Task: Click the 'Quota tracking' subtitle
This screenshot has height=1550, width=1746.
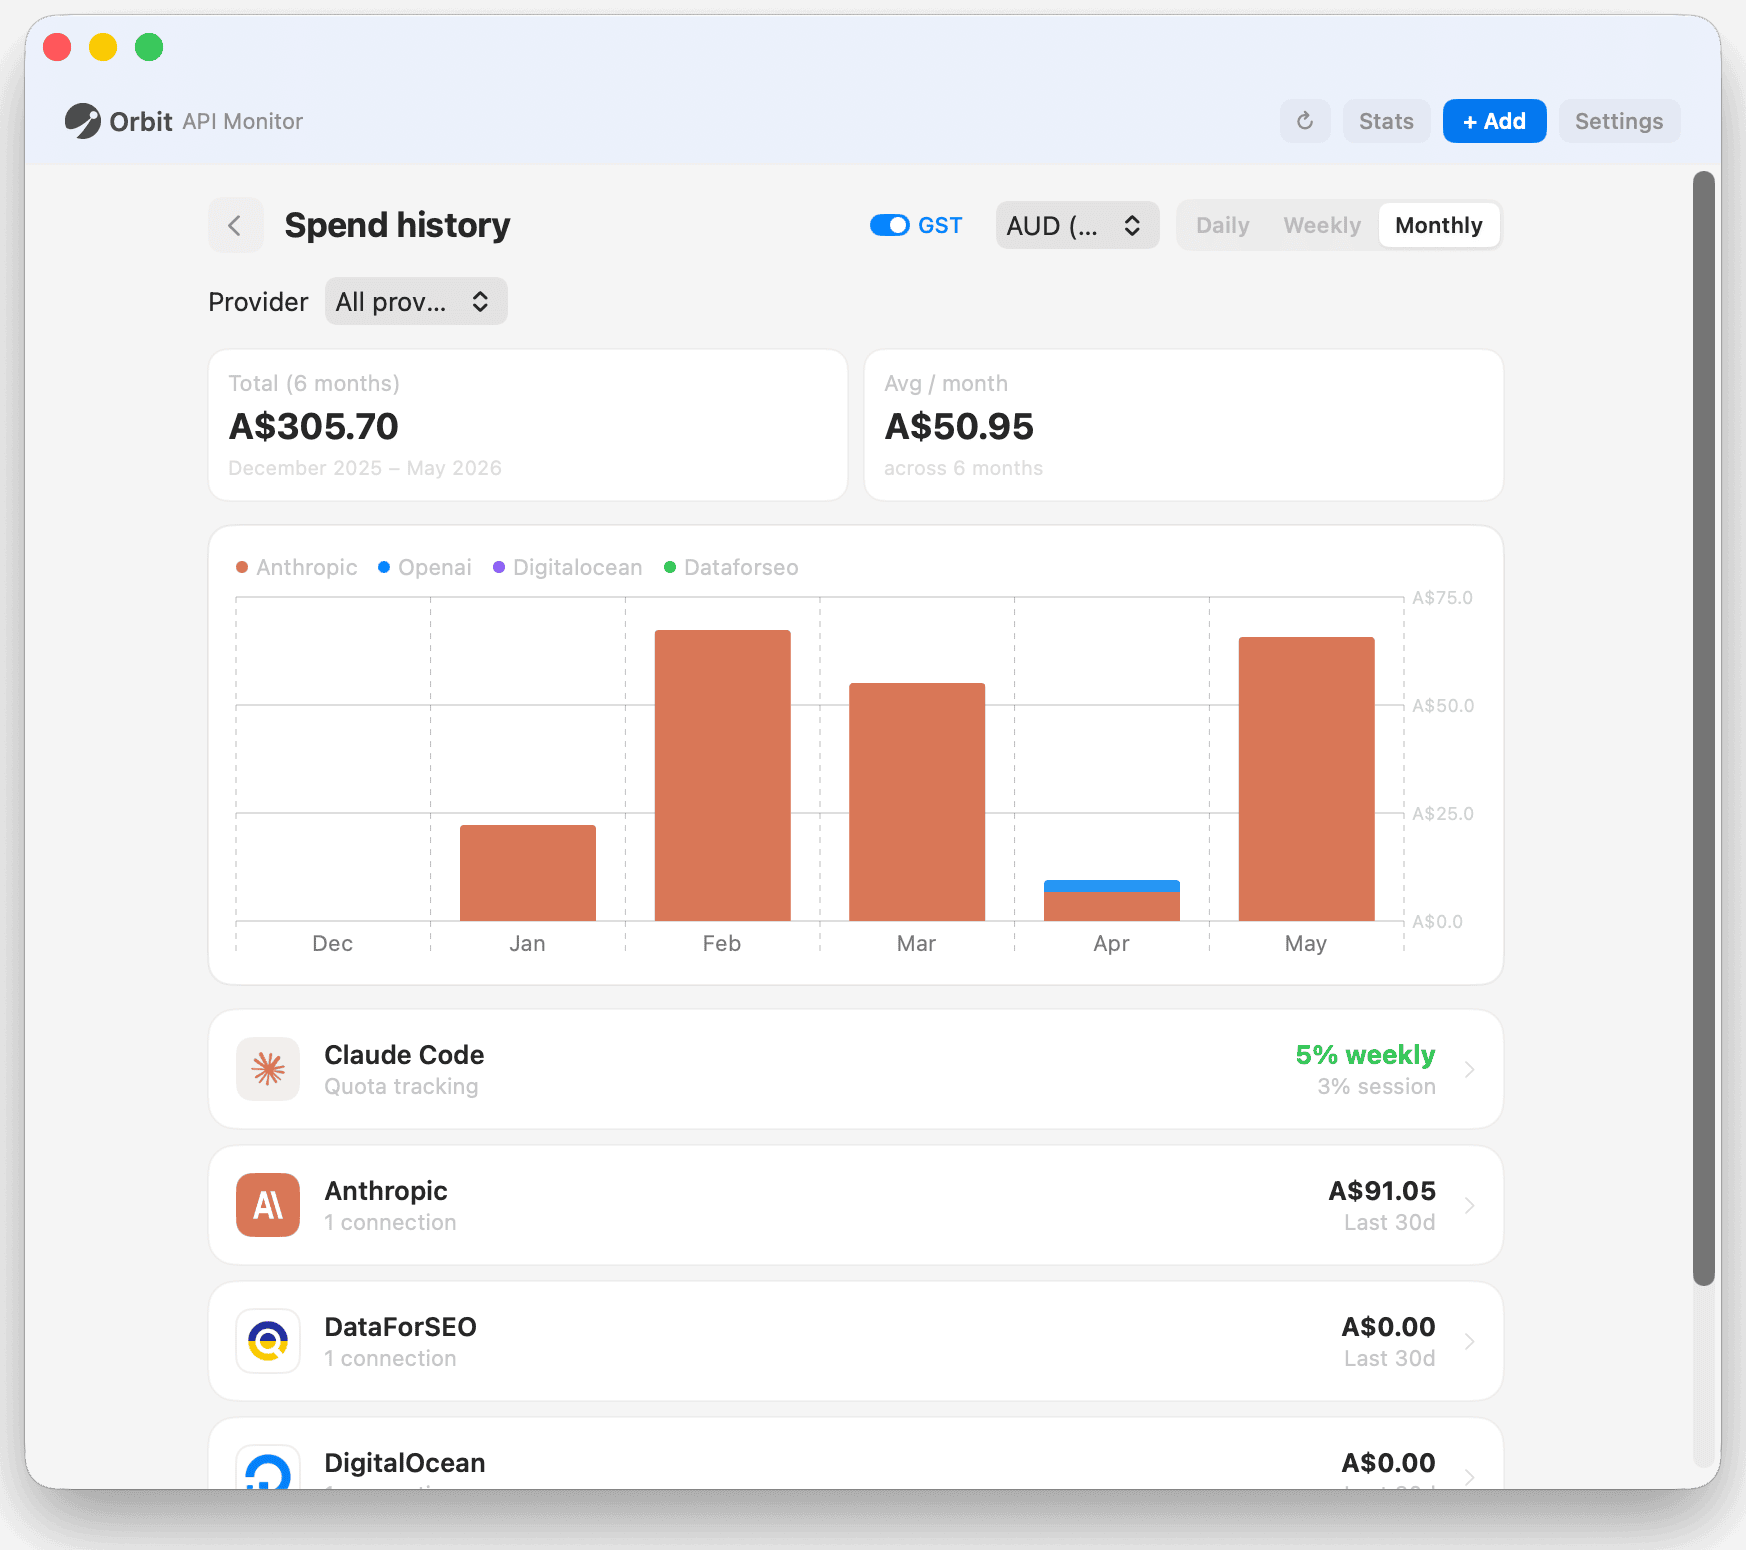Action: [401, 1086]
